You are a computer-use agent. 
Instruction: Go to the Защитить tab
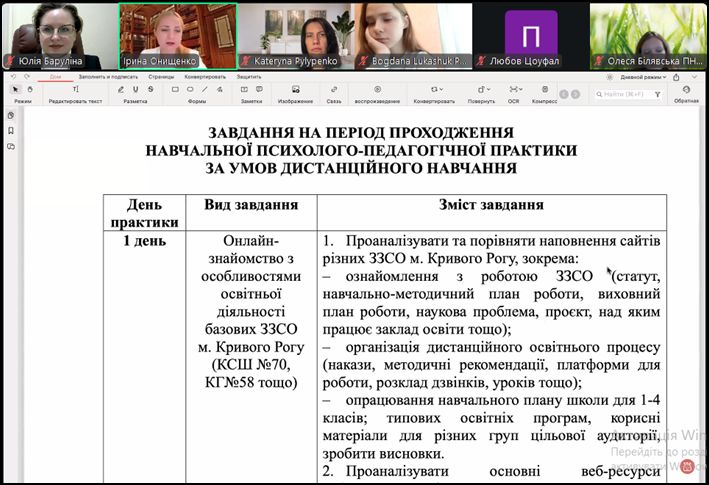point(249,76)
